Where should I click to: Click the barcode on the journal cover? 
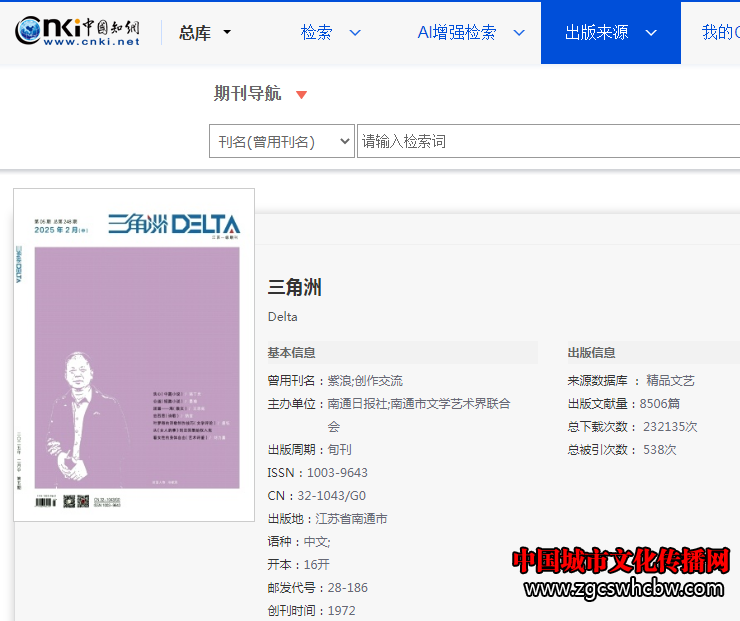pos(45,502)
